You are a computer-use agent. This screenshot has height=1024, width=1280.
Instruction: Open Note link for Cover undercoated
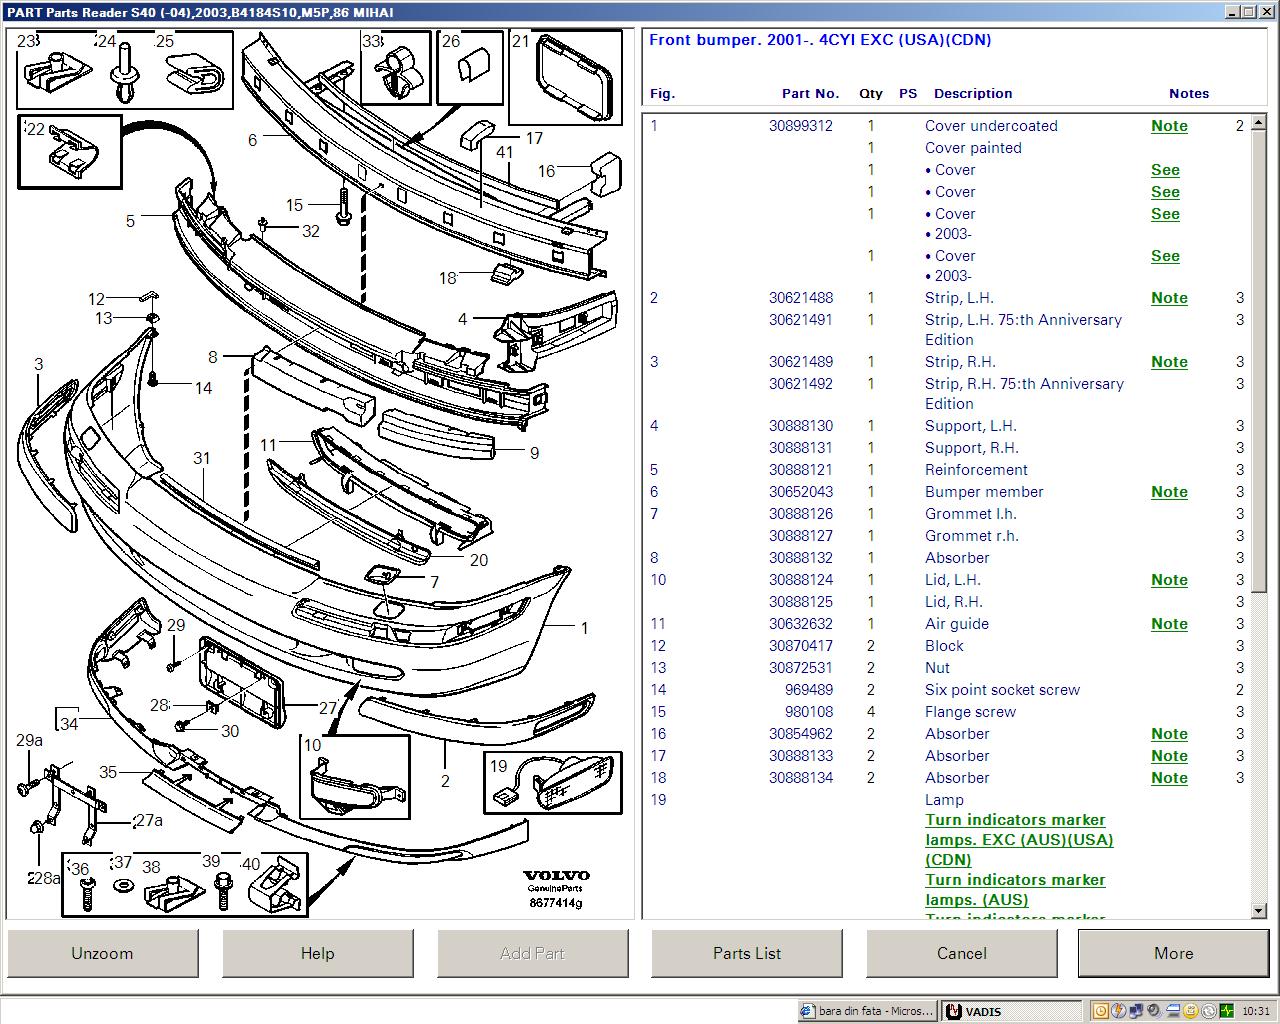[x=1169, y=126]
